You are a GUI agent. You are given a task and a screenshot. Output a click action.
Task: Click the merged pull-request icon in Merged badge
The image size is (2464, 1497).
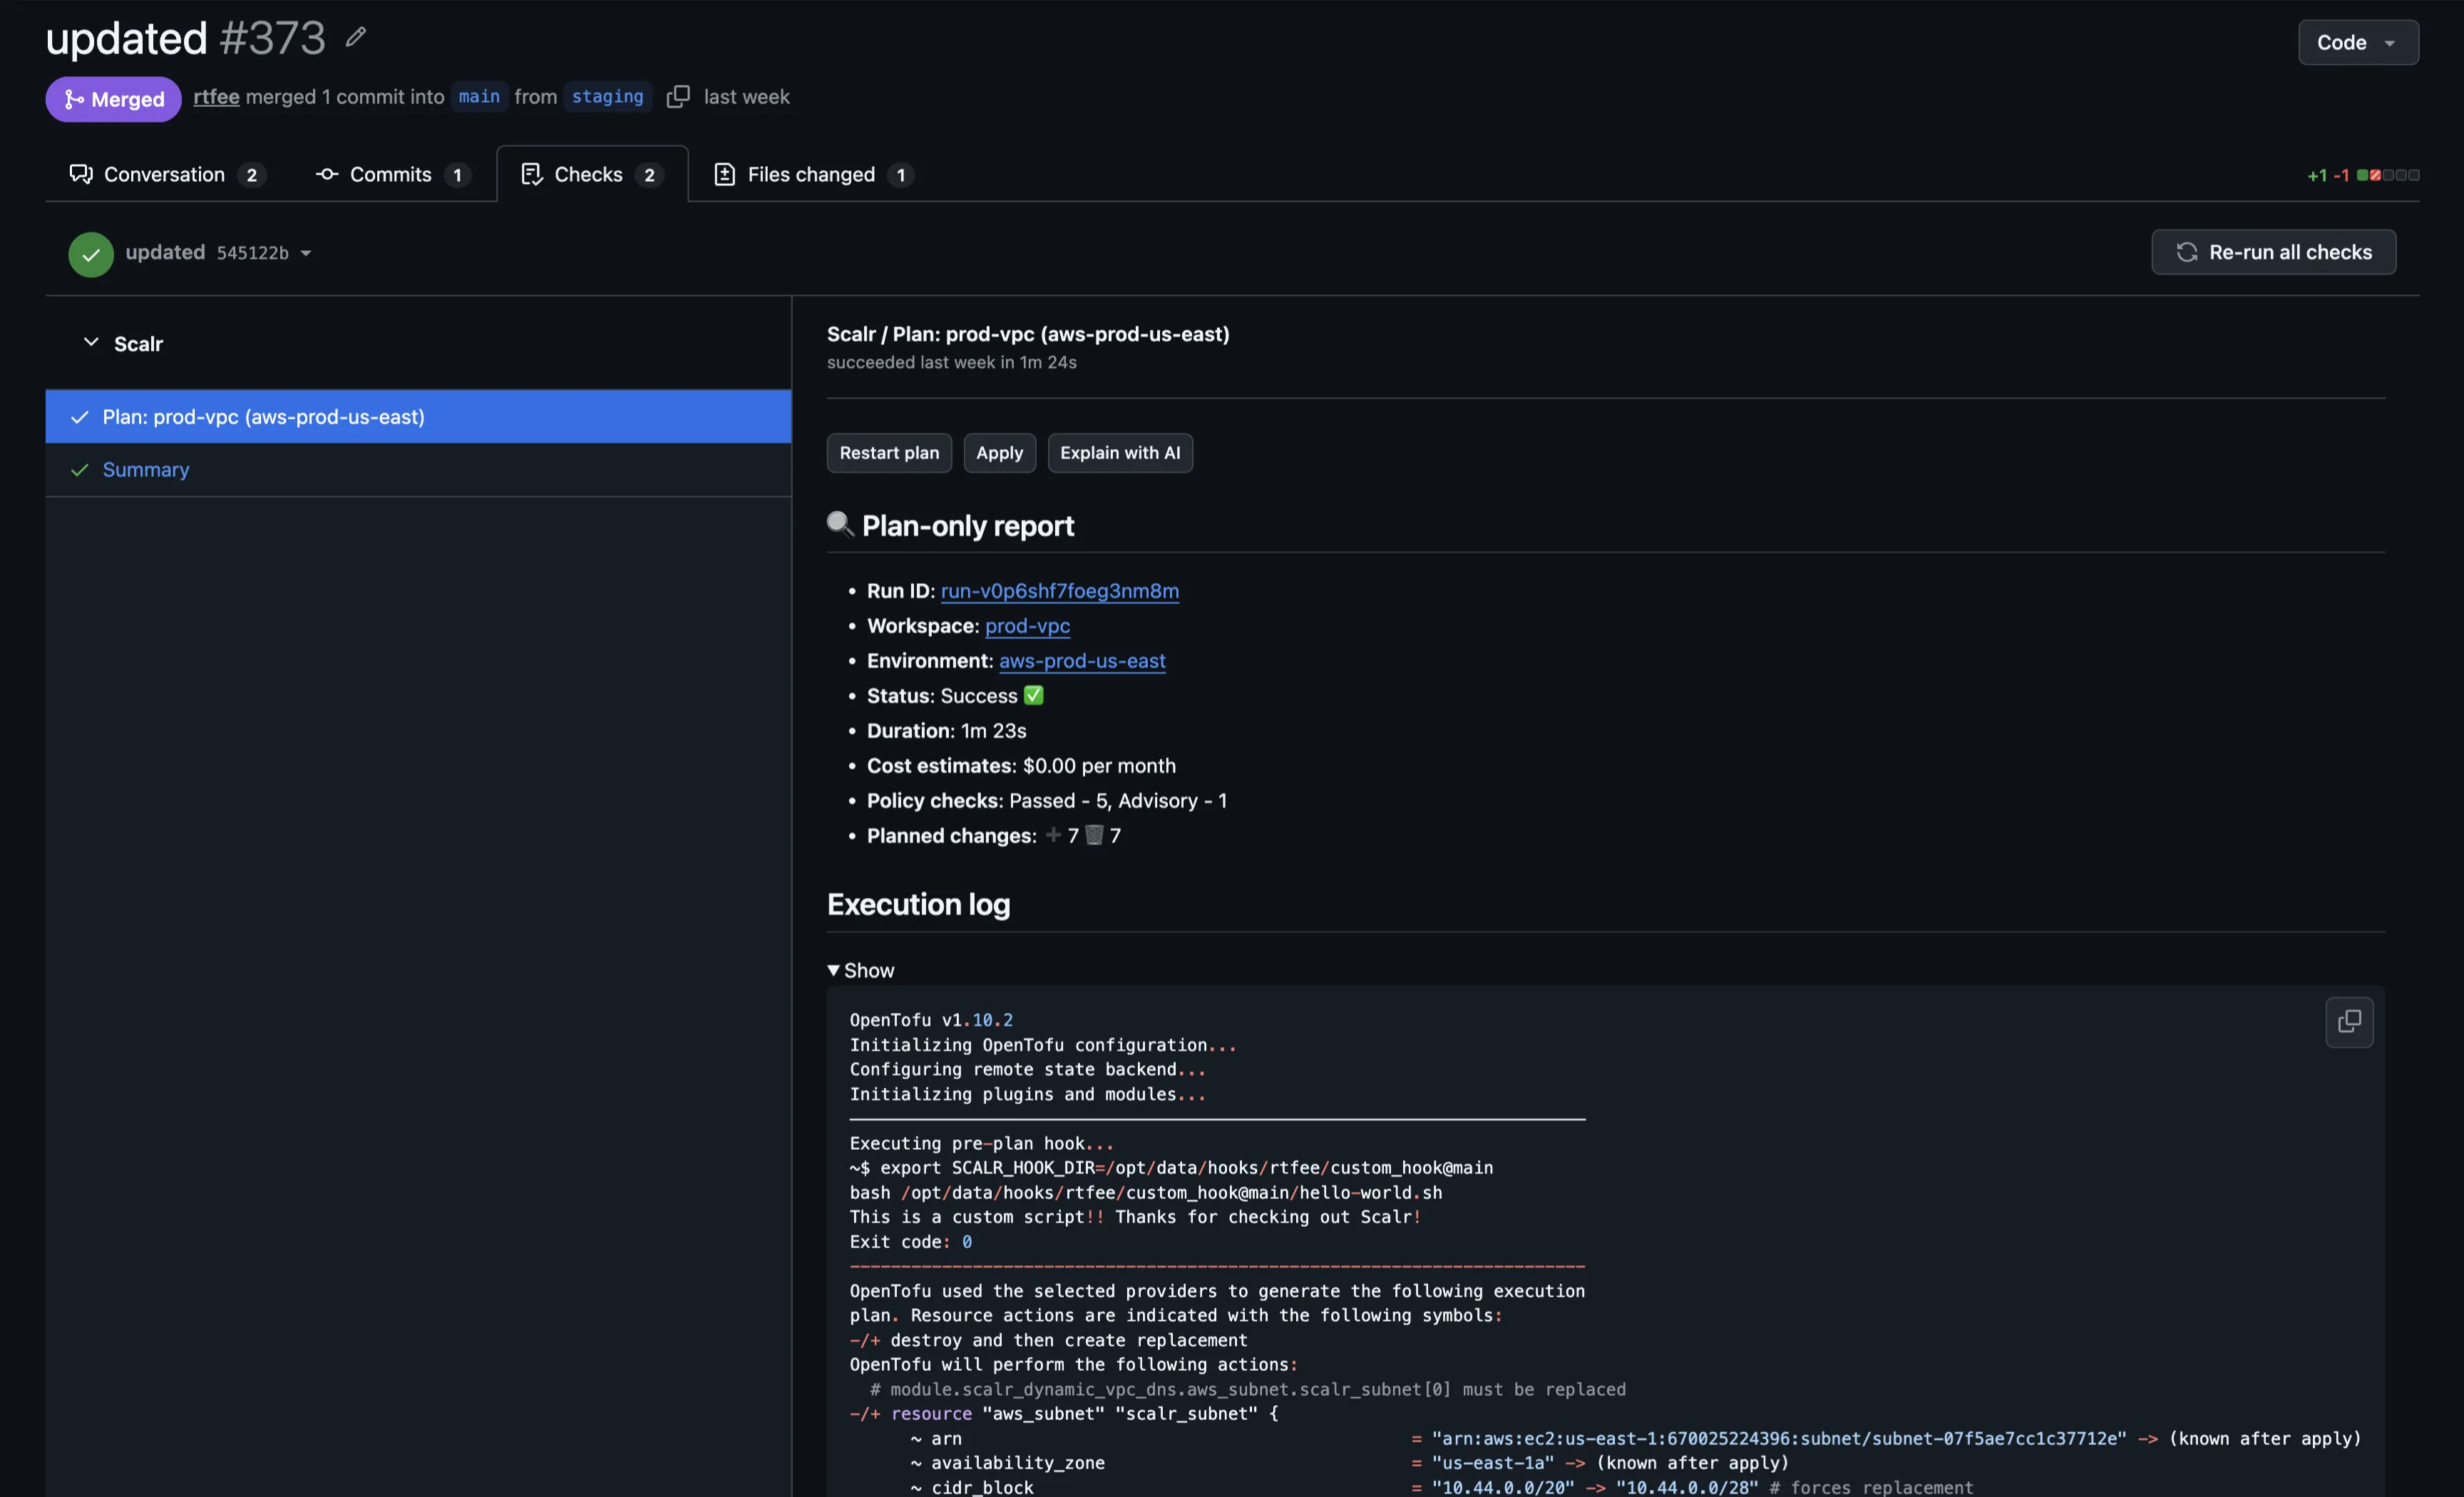(x=73, y=99)
